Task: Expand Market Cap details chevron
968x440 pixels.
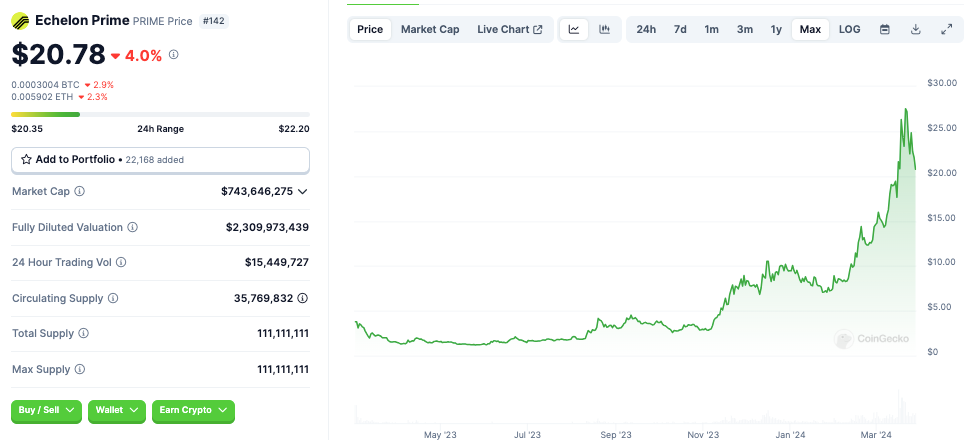Action: click(302, 191)
